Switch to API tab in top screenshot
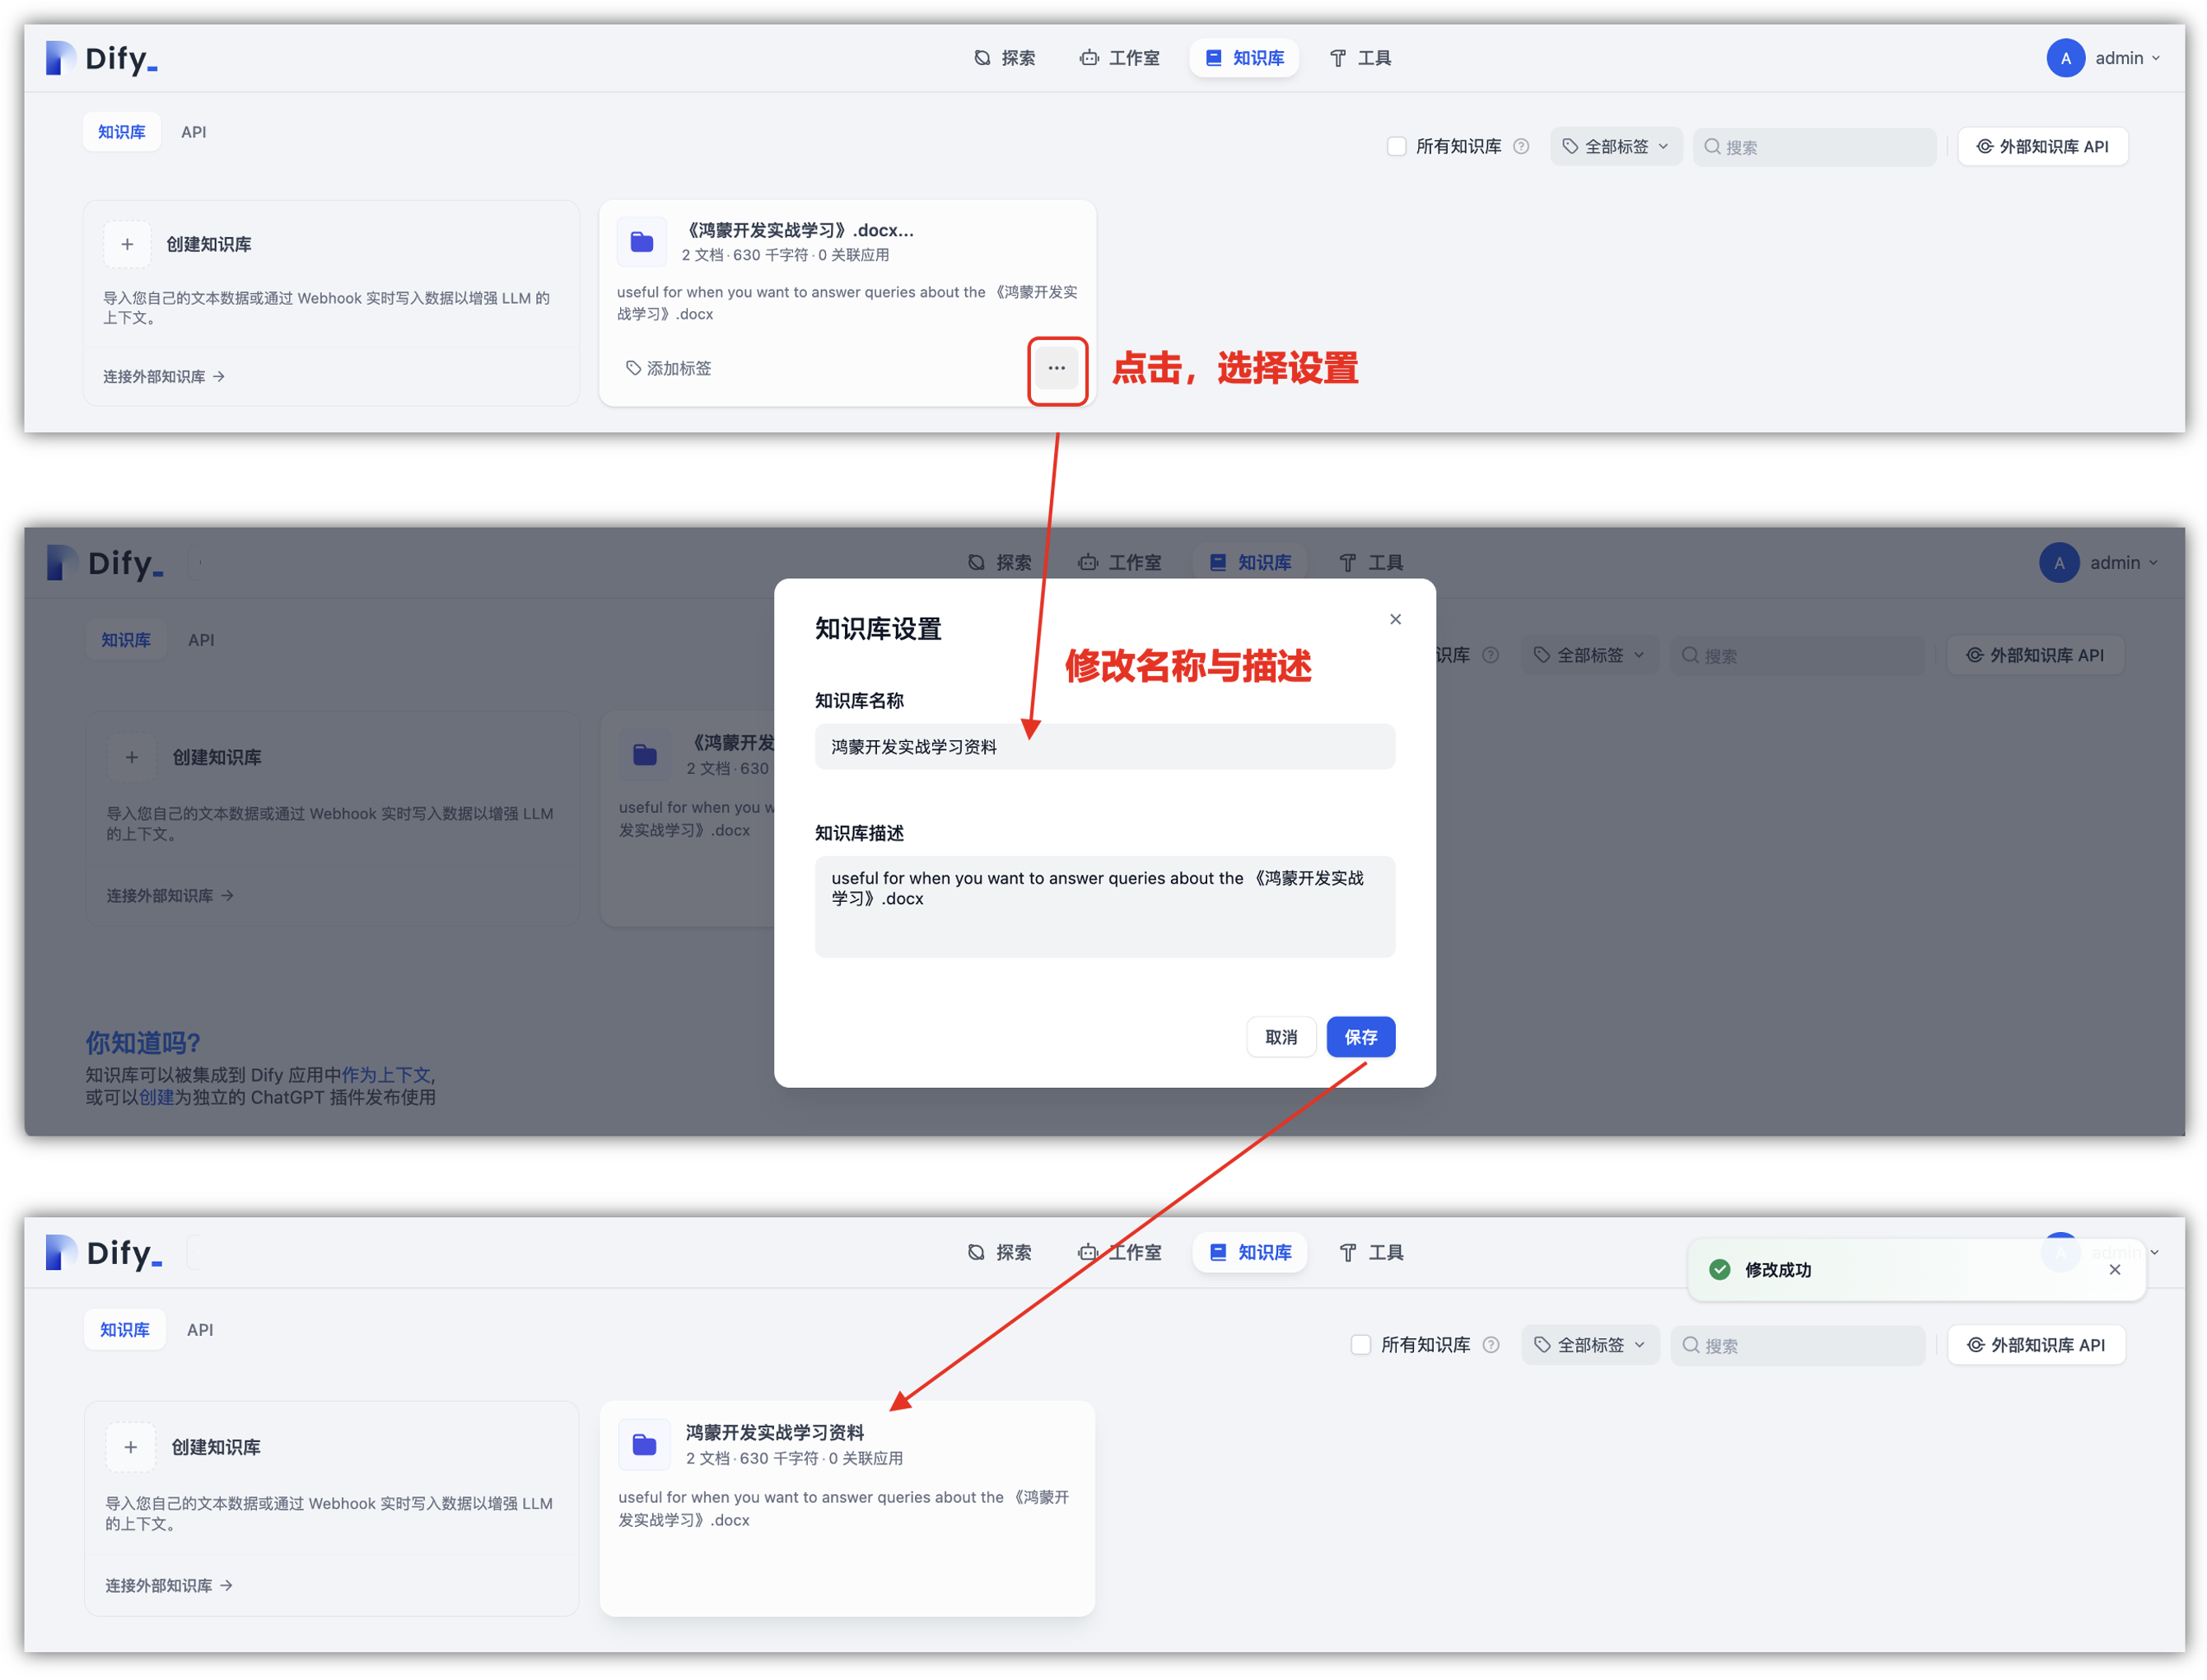Screen dimensions: 2207x1680 [x=194, y=132]
